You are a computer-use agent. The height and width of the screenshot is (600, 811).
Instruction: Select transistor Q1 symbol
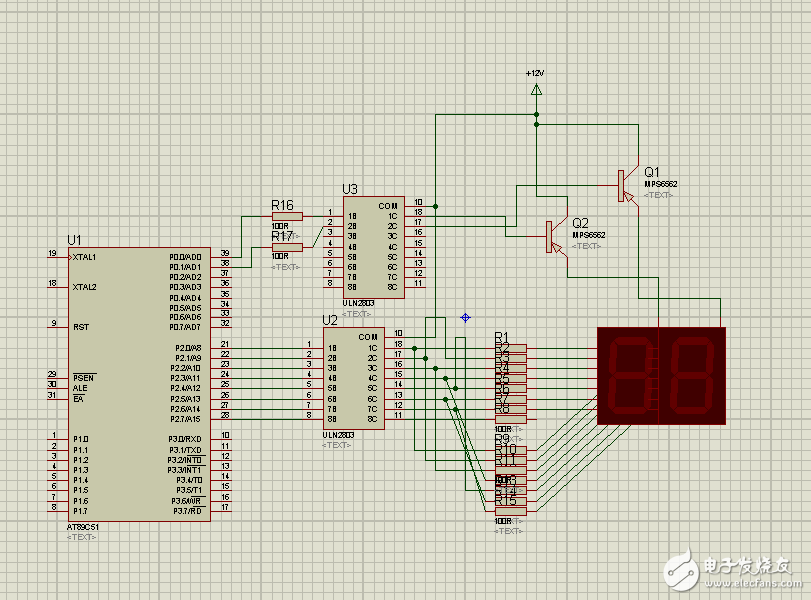[x=624, y=184]
